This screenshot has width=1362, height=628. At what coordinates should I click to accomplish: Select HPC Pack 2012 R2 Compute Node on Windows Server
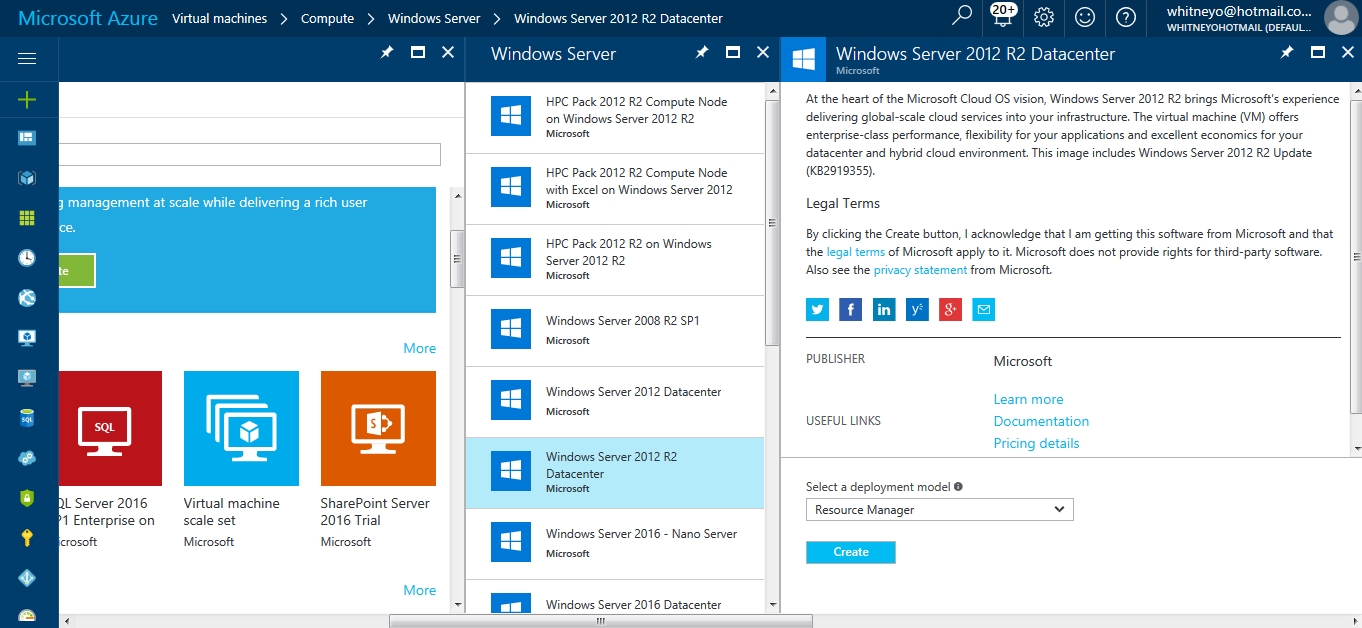pyautogui.click(x=615, y=117)
